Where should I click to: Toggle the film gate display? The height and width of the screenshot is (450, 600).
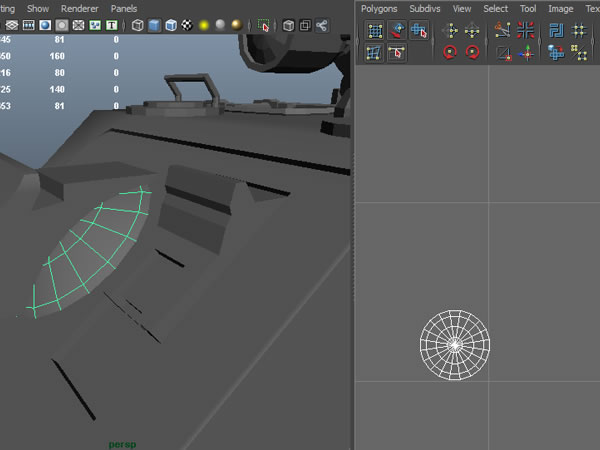click(29, 25)
